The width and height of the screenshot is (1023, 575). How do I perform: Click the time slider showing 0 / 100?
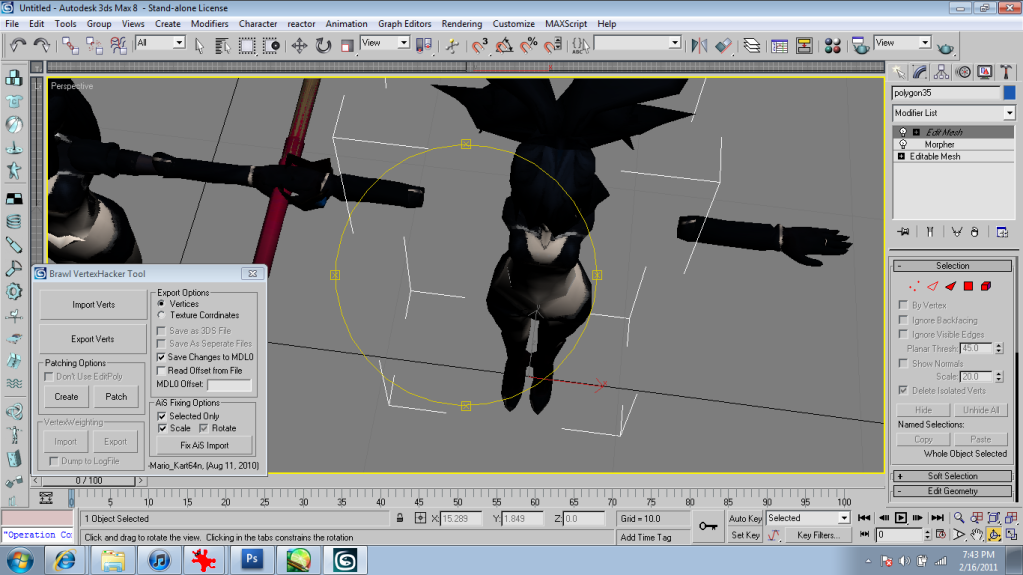[89, 480]
